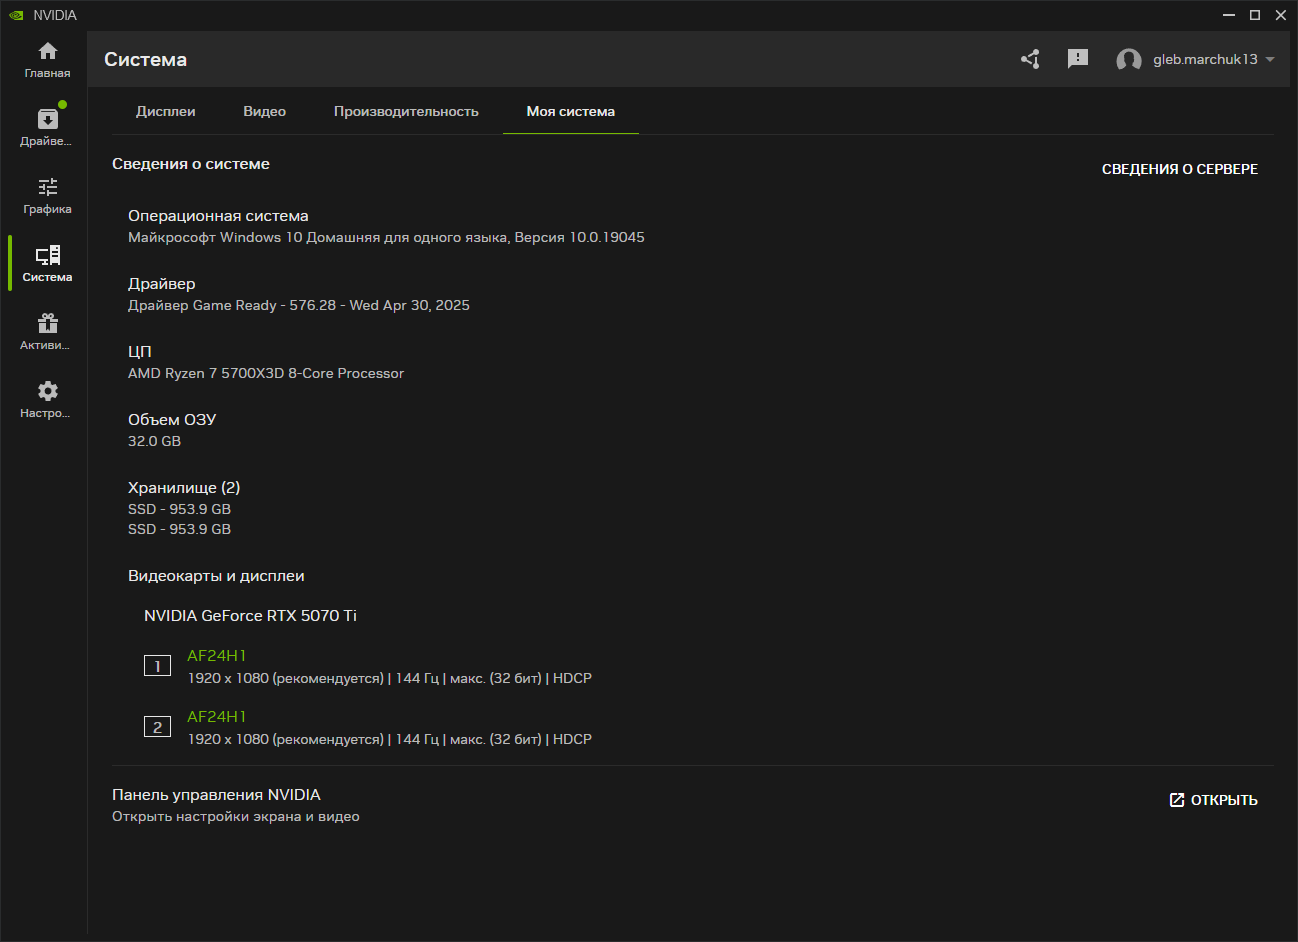
Task: Select the Система monitor icon in sidebar
Action: [x=47, y=255]
